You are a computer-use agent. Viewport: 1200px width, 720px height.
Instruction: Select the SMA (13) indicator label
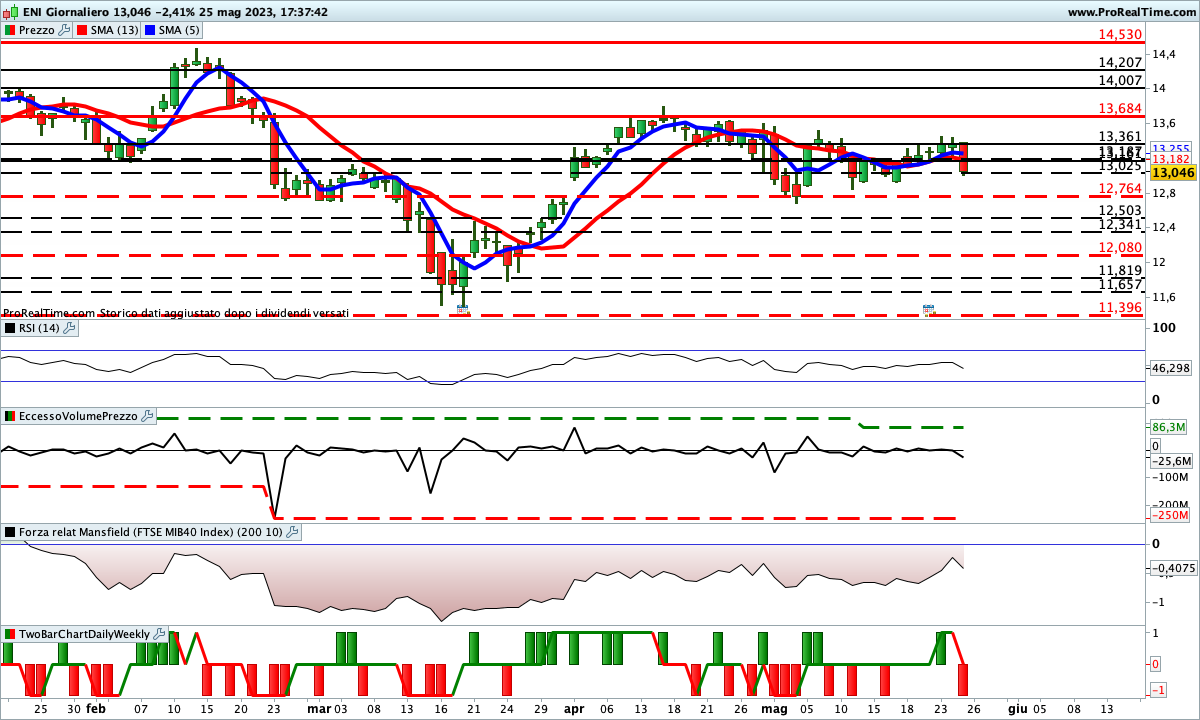(115, 30)
